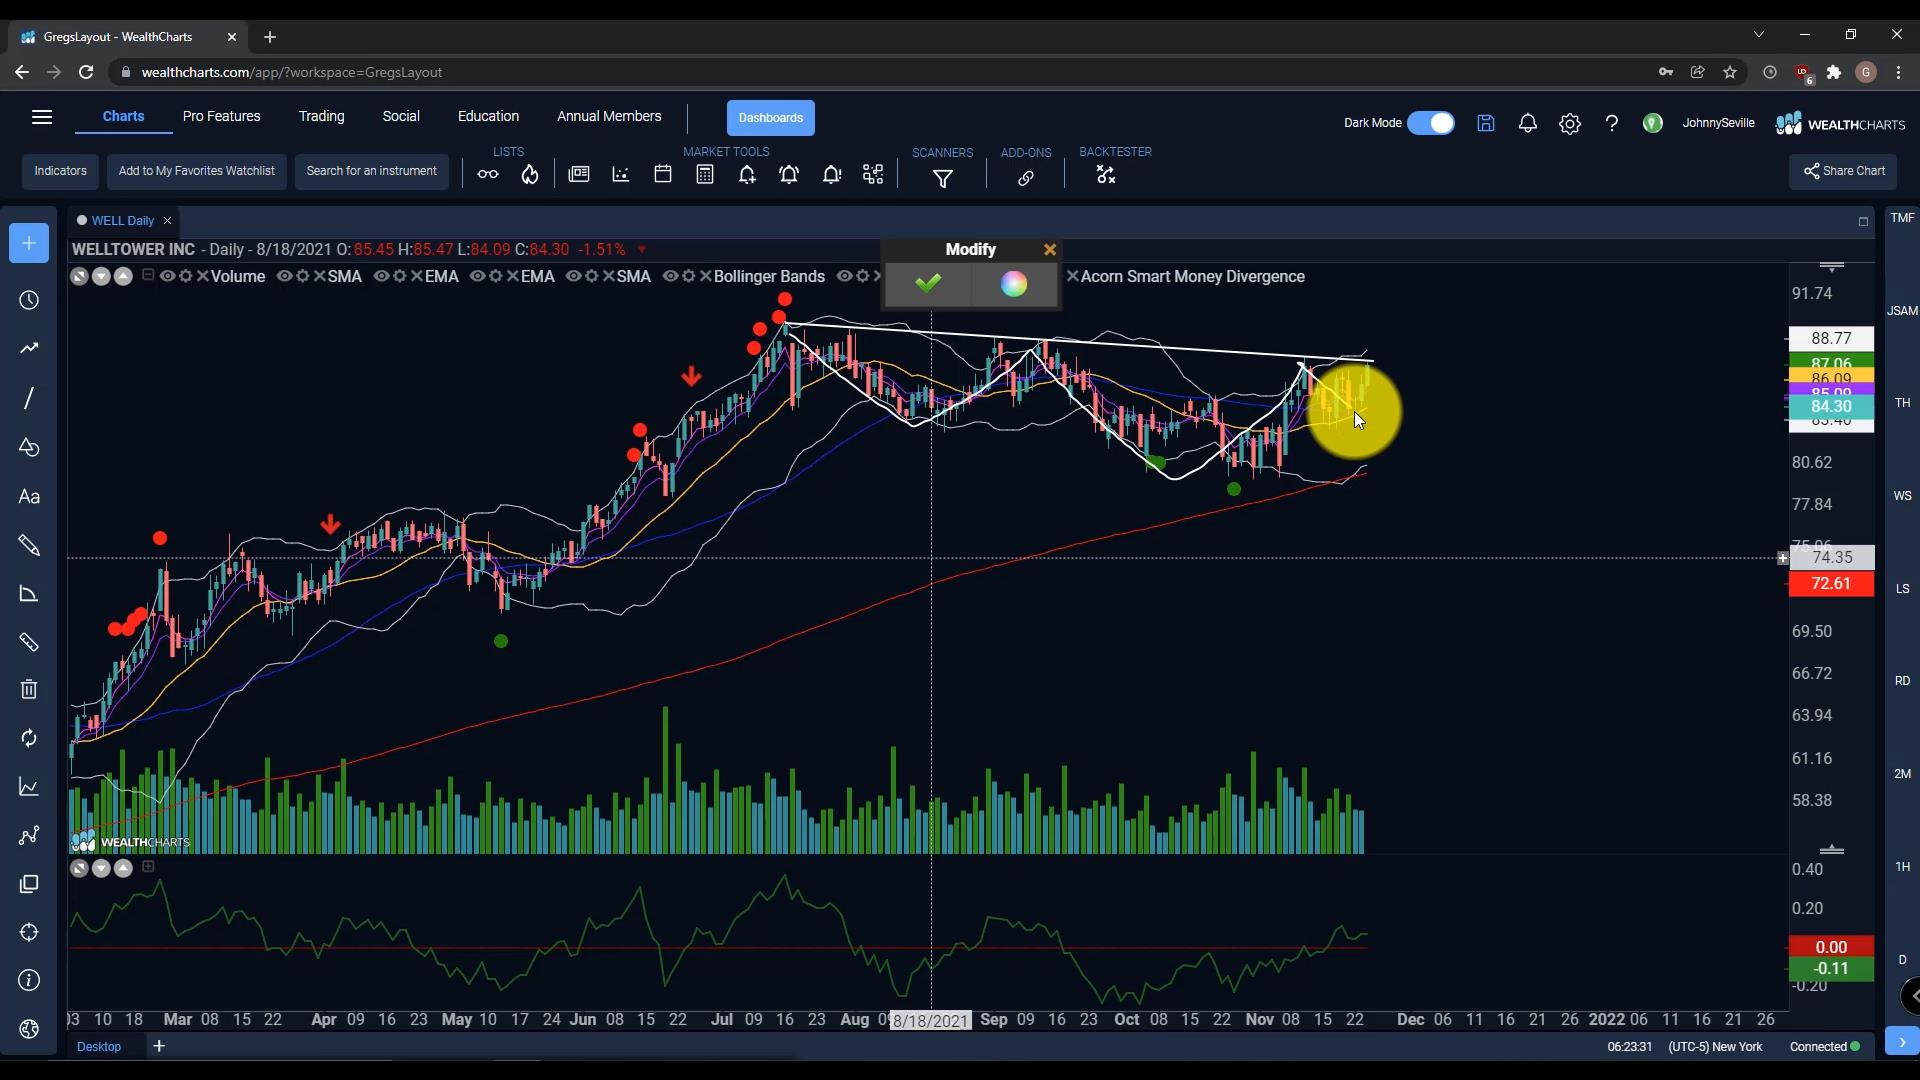Open the settings gear in header

click(1570, 124)
